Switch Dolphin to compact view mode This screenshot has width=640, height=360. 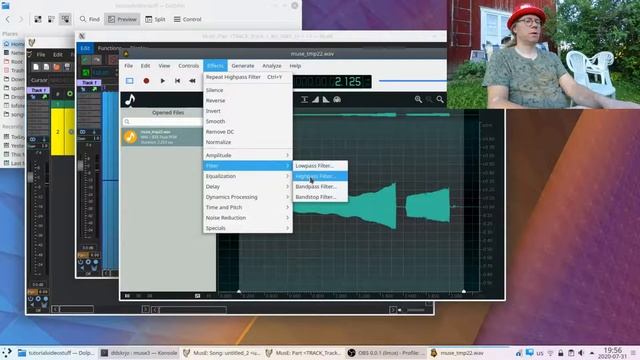[51, 19]
